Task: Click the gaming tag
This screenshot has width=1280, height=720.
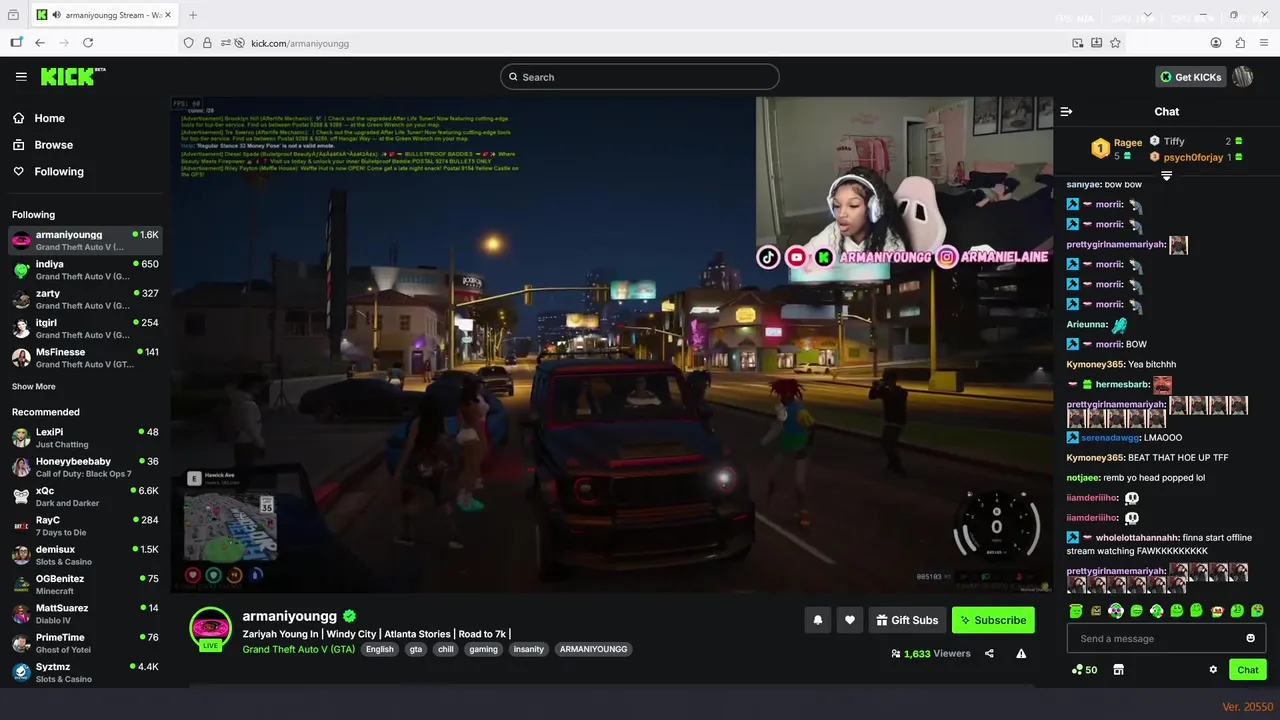Action: coord(484,650)
